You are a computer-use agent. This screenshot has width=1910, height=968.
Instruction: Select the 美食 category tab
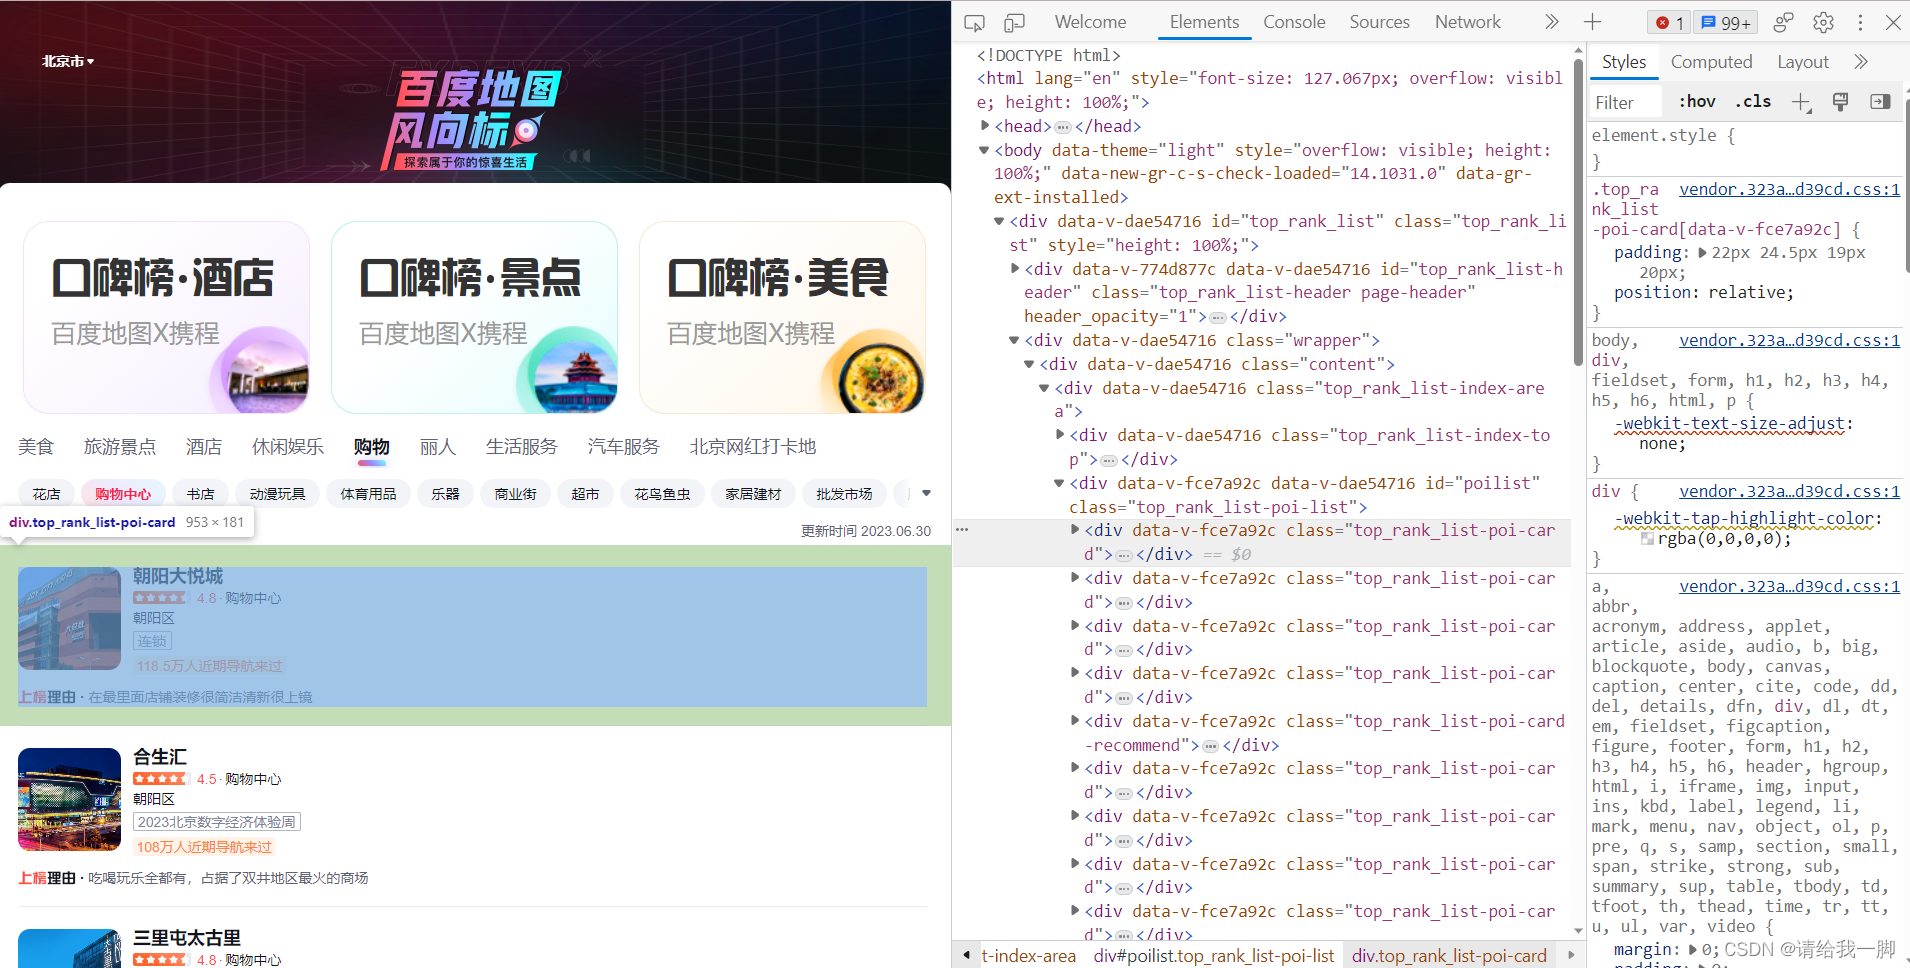coord(36,447)
